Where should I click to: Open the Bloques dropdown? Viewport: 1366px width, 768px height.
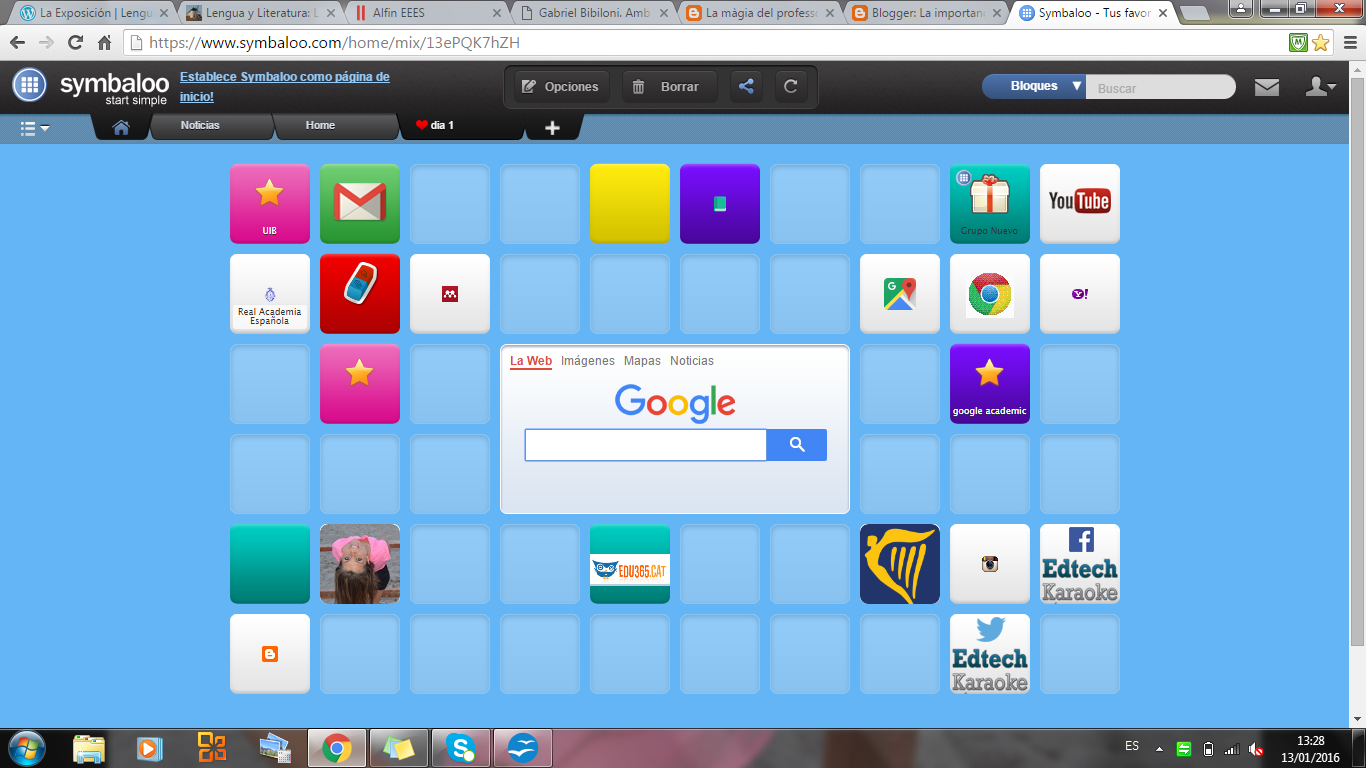coord(1032,86)
